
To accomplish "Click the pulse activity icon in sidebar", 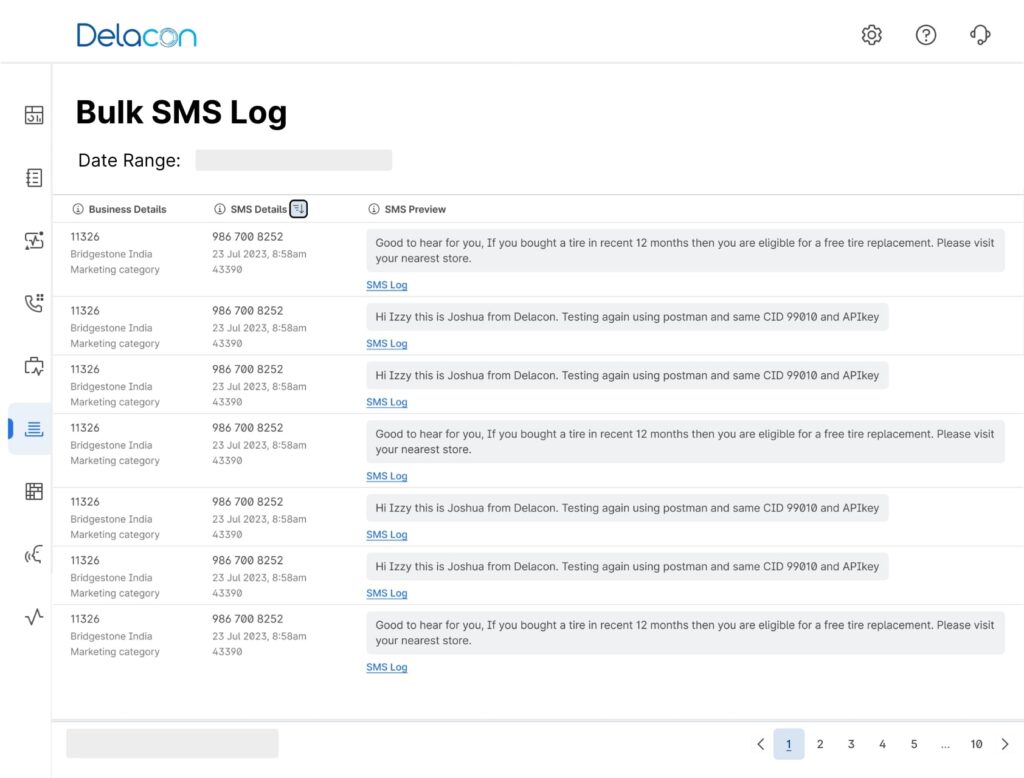I will point(34,617).
